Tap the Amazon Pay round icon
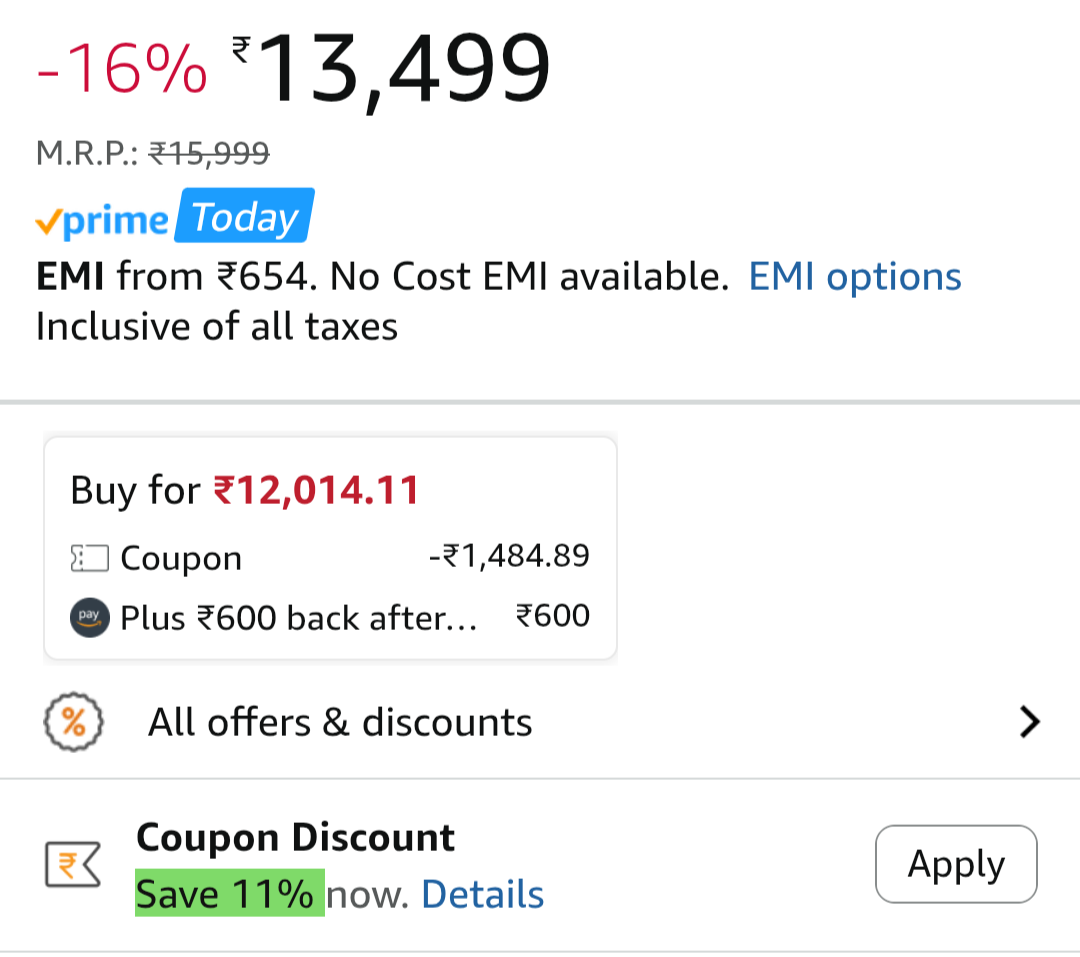 click(x=90, y=617)
